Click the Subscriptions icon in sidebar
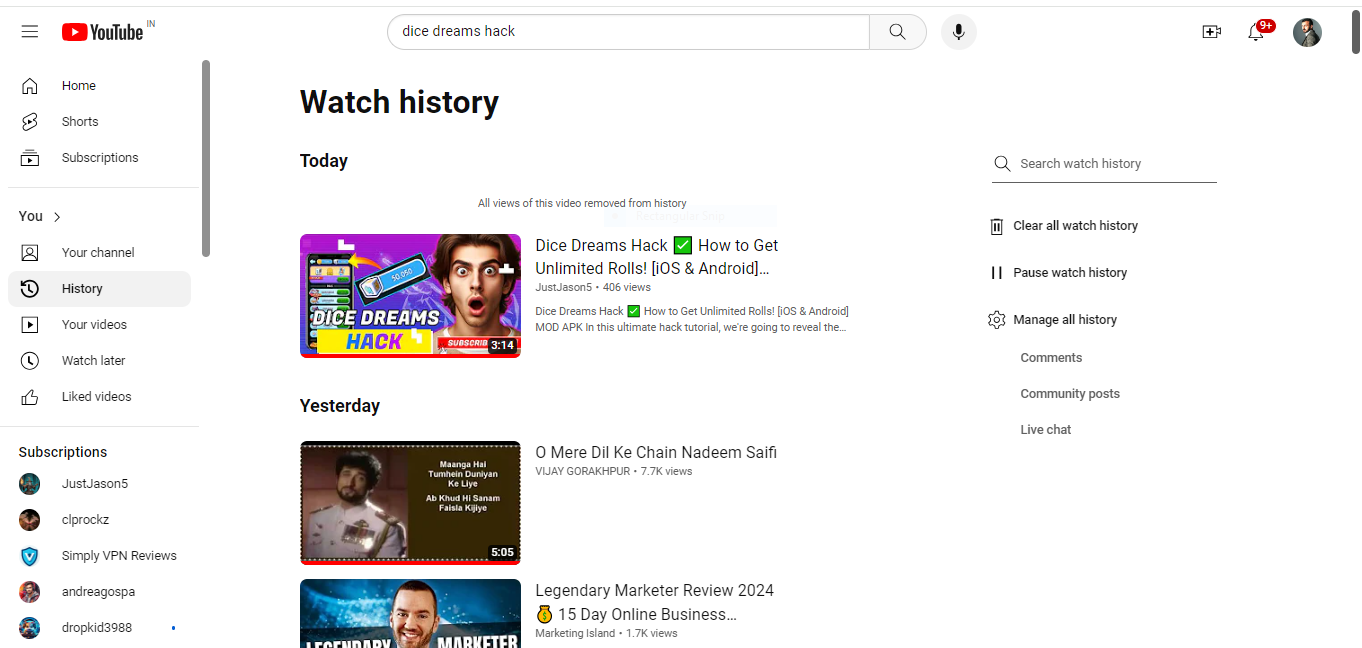 30,158
